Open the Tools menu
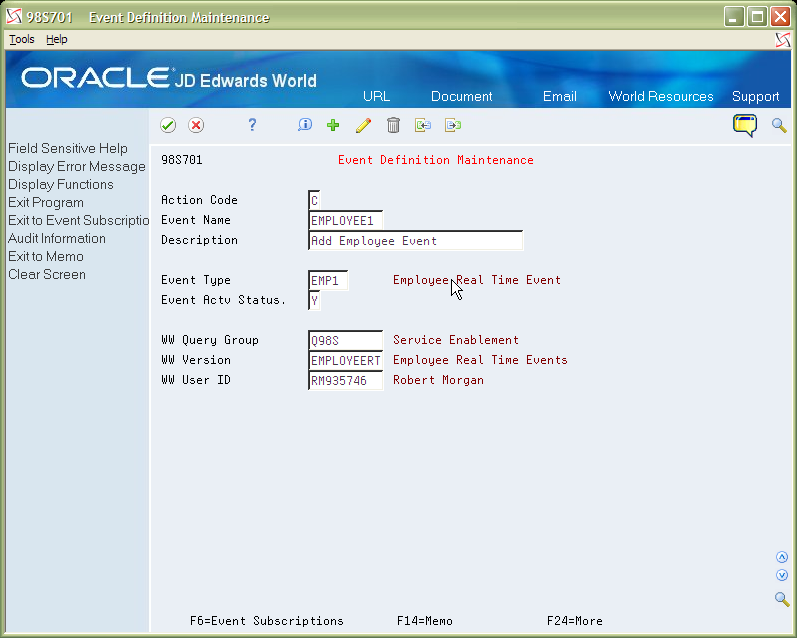The height and width of the screenshot is (638, 797). [22, 39]
